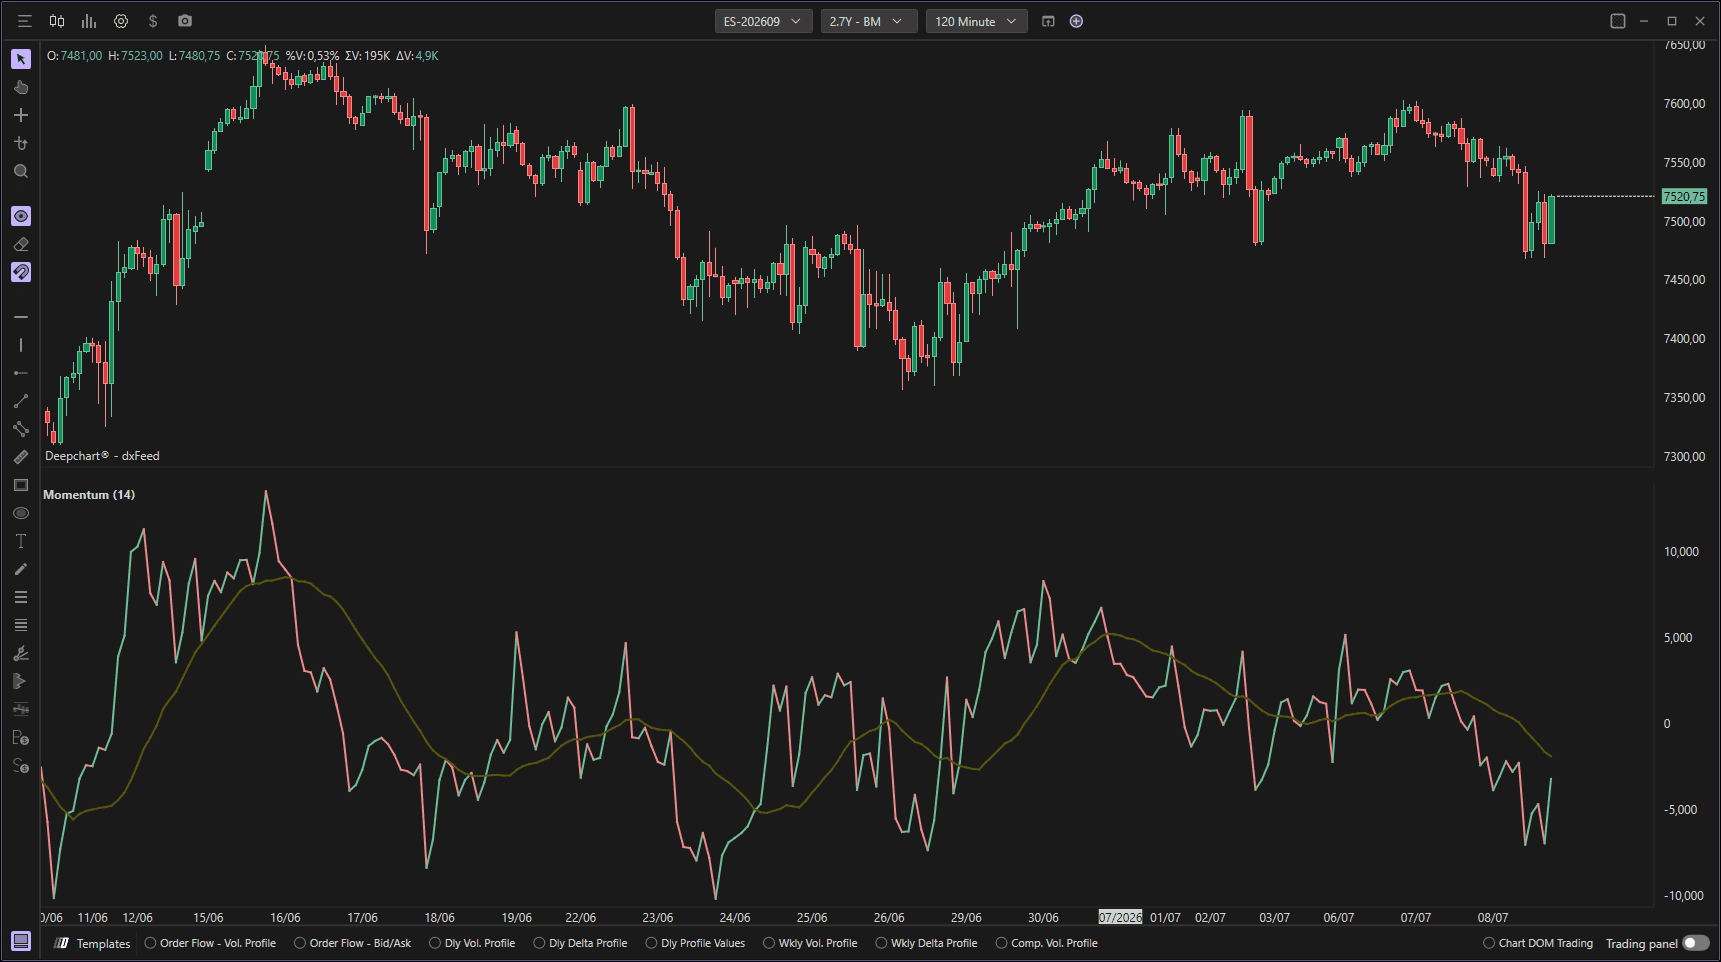The width and height of the screenshot is (1721, 962).
Task: Click the layout square icon near window controls
Action: (1618, 21)
